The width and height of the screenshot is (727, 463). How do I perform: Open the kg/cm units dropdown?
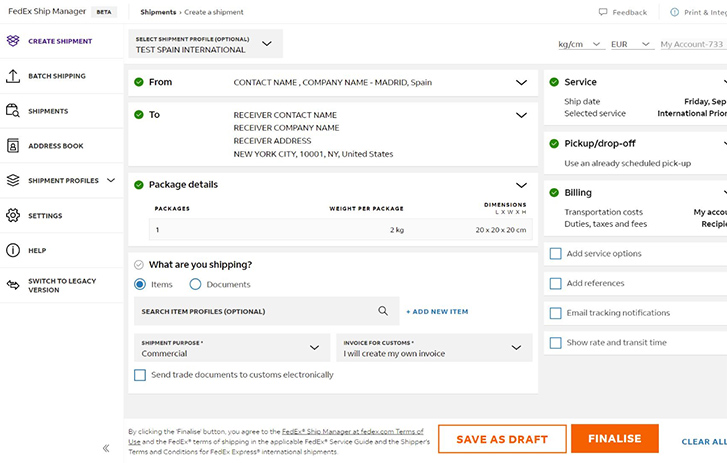580,44
